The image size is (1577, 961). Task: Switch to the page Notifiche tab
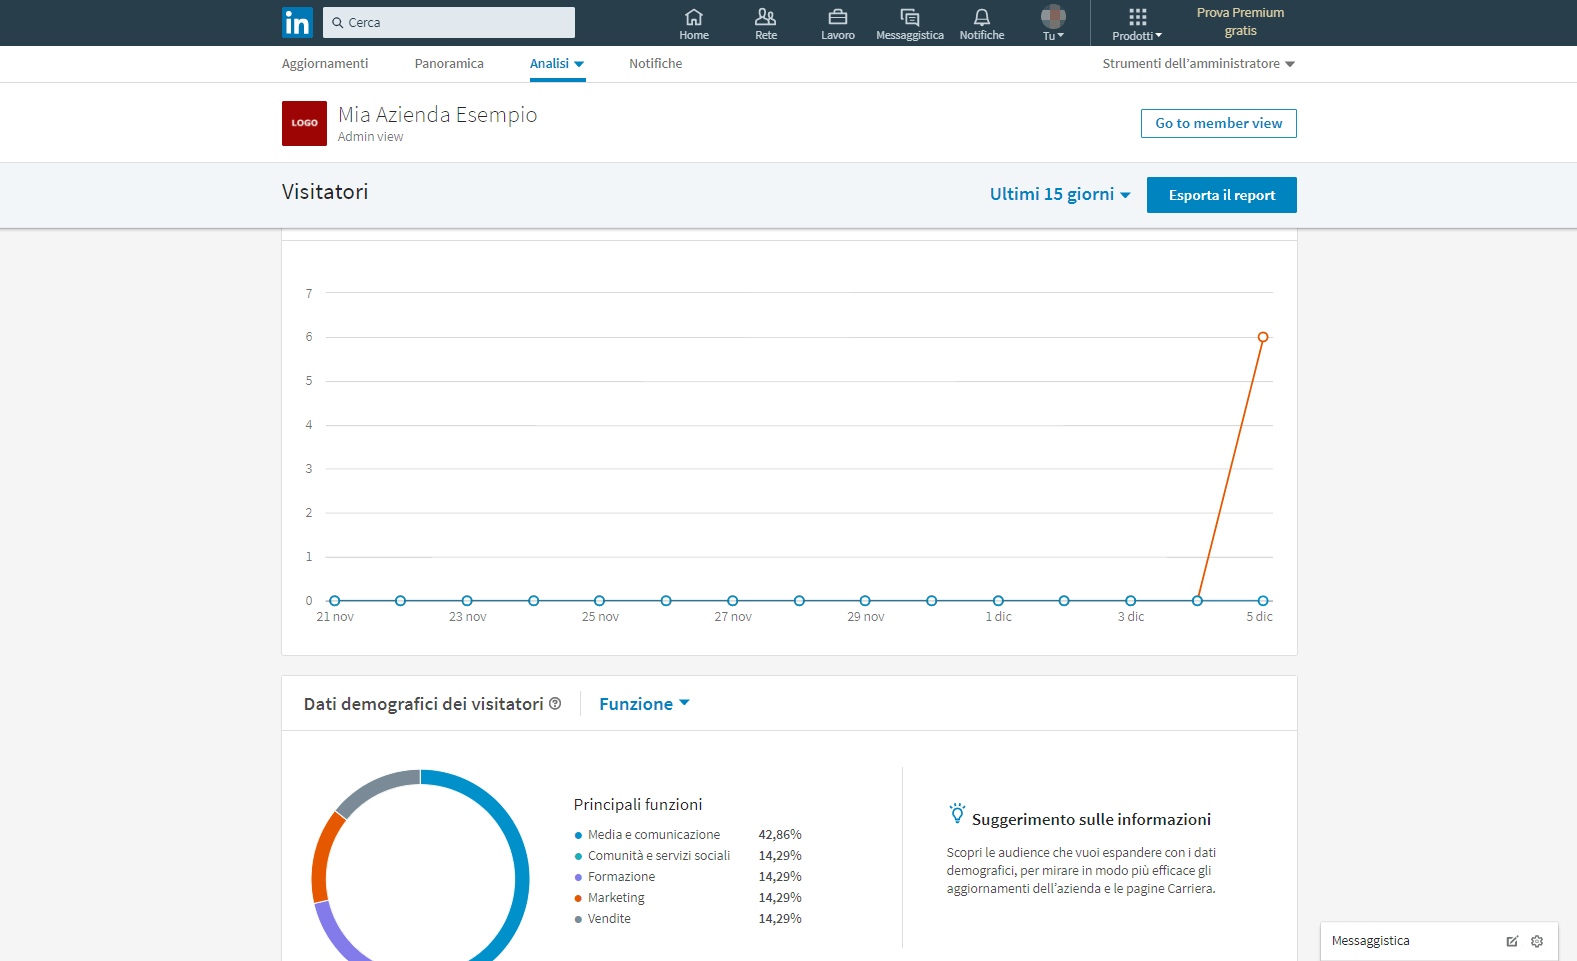click(655, 63)
